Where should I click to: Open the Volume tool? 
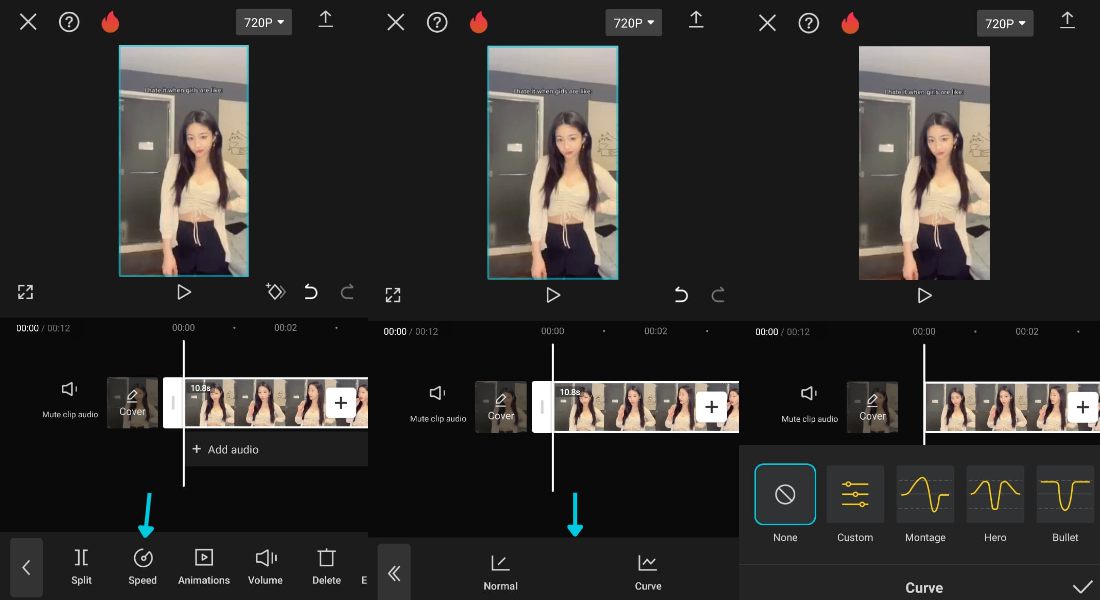tap(265, 567)
